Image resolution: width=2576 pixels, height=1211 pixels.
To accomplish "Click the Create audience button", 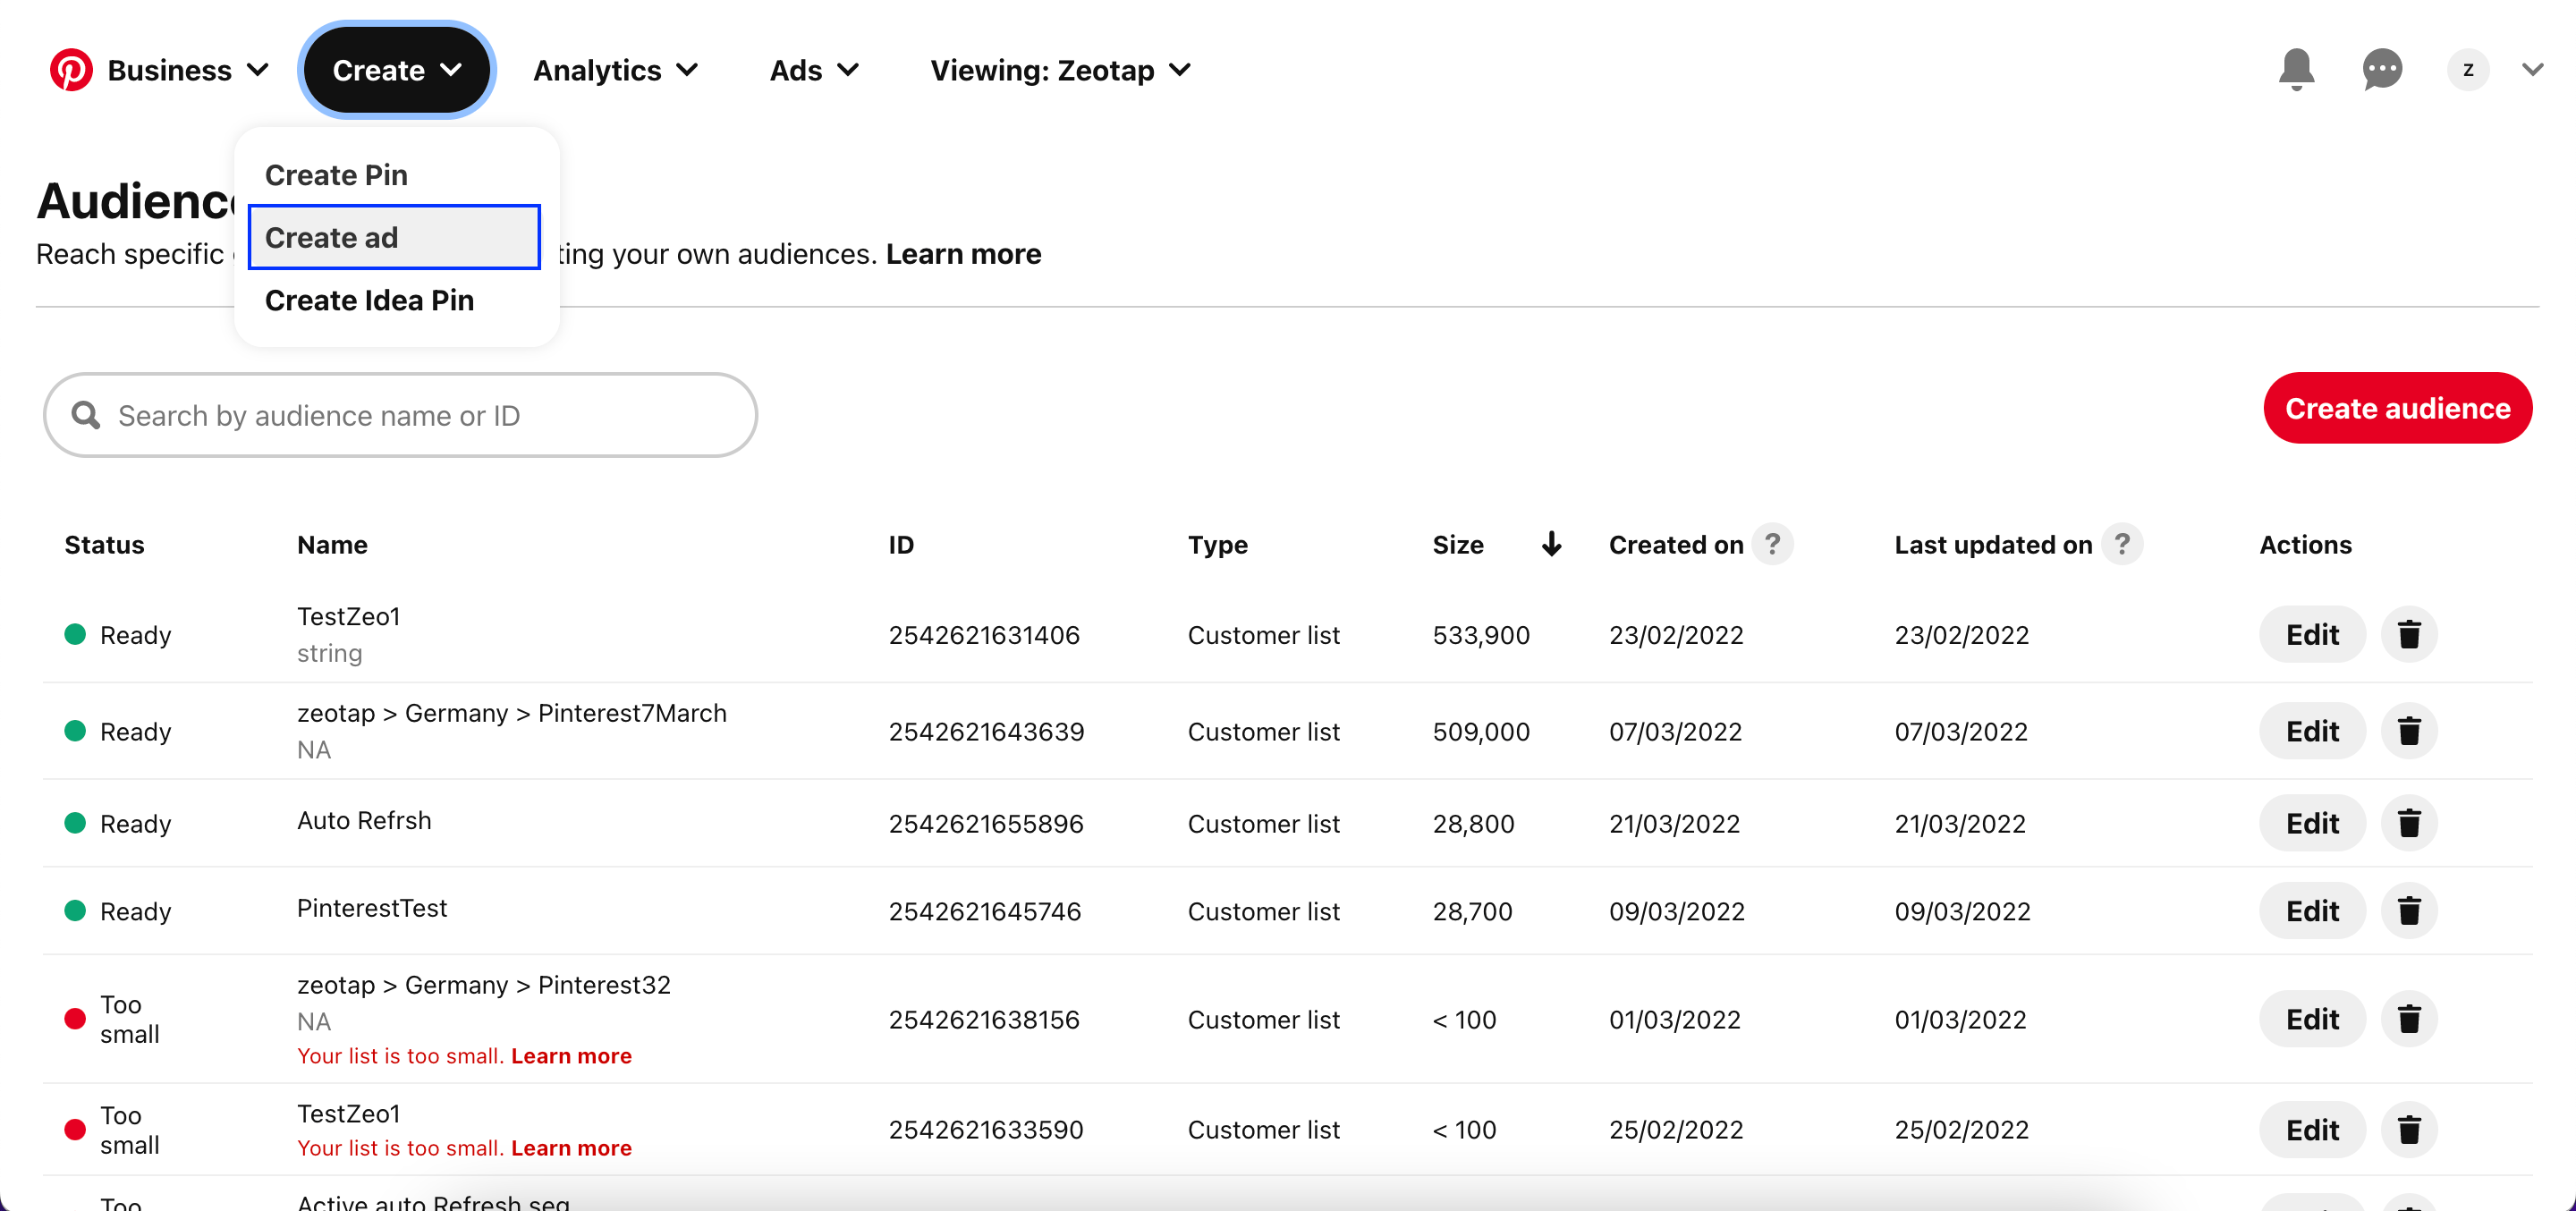I will [2397, 408].
